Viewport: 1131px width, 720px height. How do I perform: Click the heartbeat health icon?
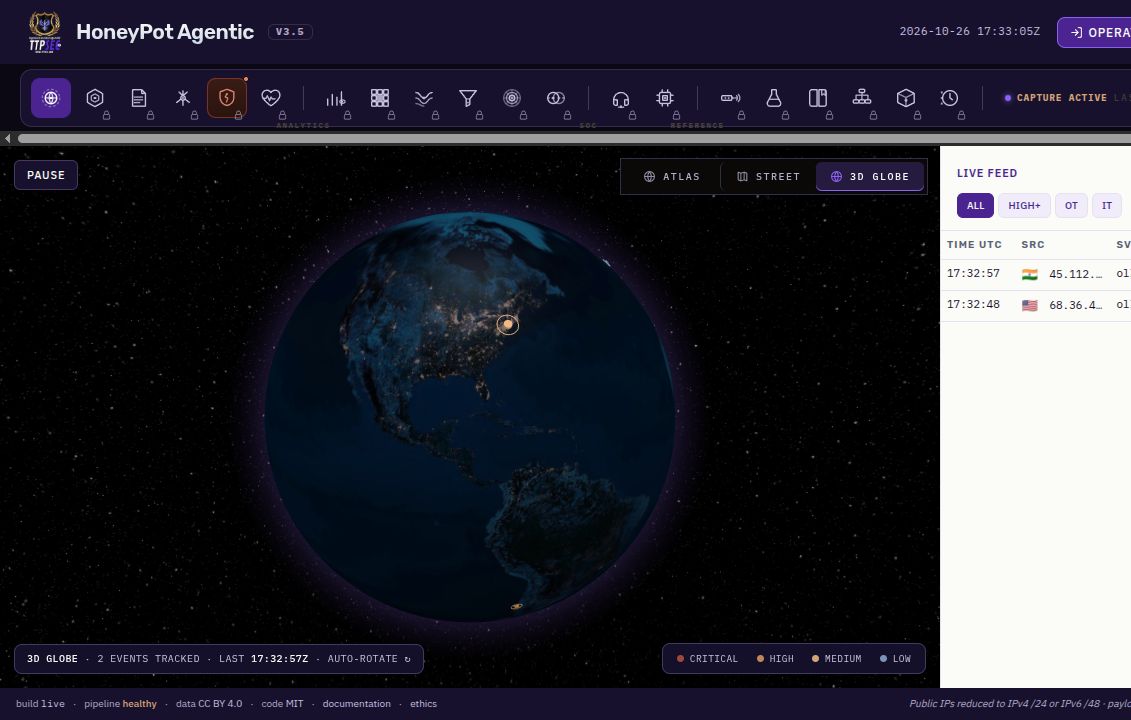(270, 98)
